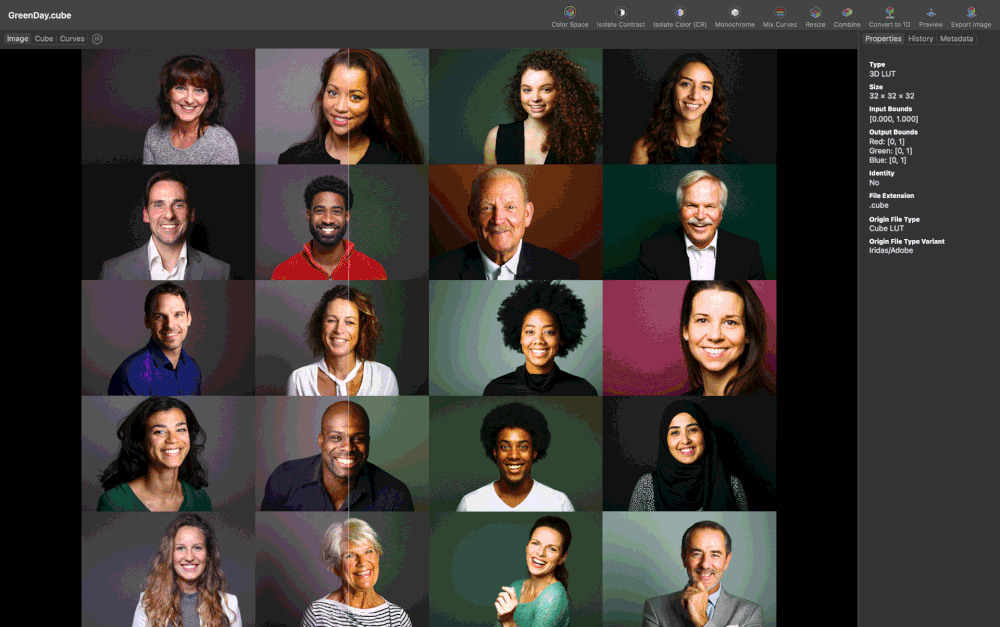
Task: Click the hexagon icon beside Curves tab
Action: point(97,39)
